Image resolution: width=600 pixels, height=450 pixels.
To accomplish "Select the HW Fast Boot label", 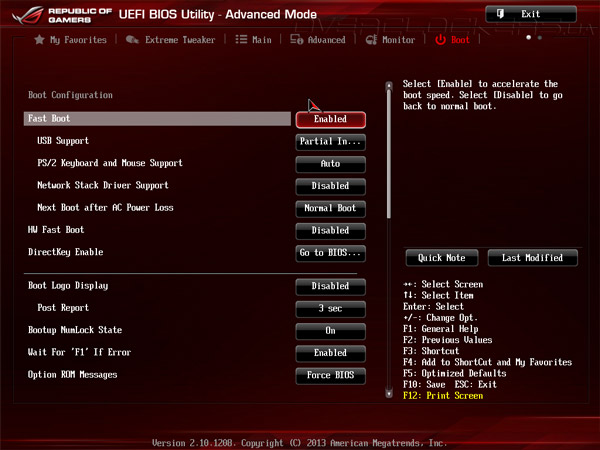I will coord(56,230).
